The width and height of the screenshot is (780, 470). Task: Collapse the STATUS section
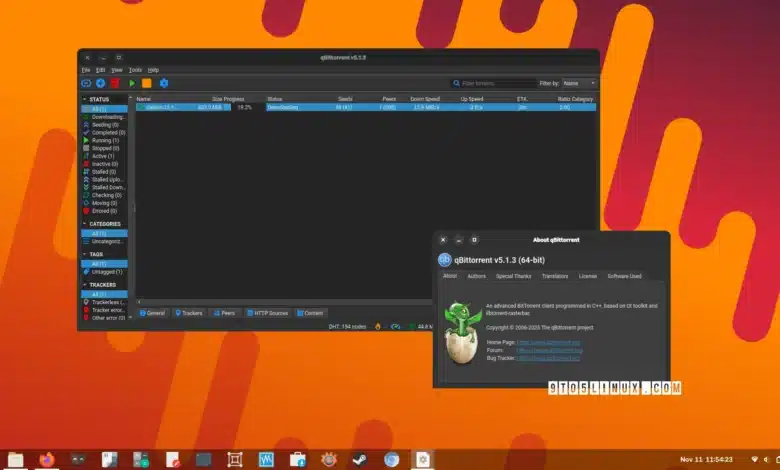[85, 99]
